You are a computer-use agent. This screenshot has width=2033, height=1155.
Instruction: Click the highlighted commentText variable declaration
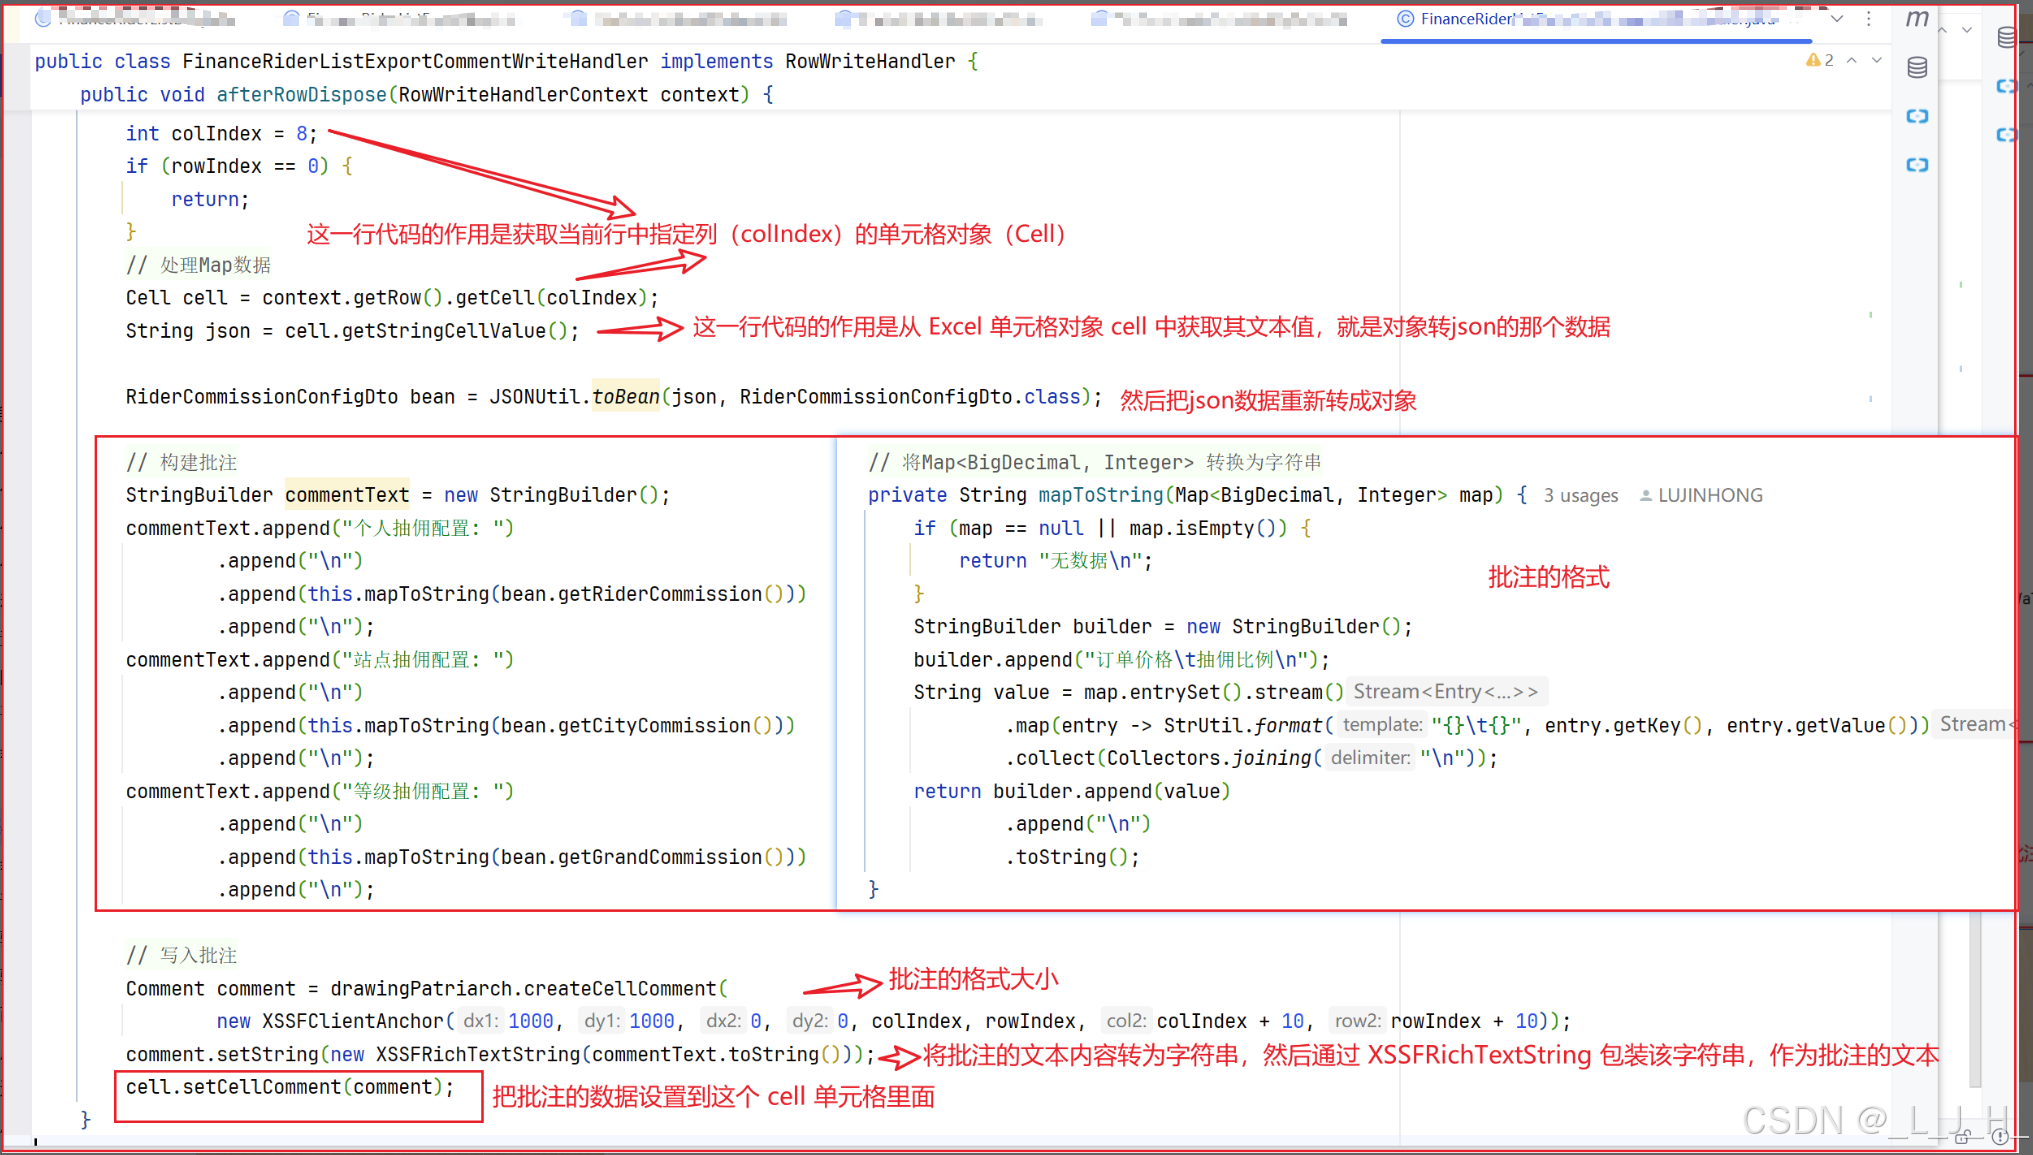click(347, 494)
